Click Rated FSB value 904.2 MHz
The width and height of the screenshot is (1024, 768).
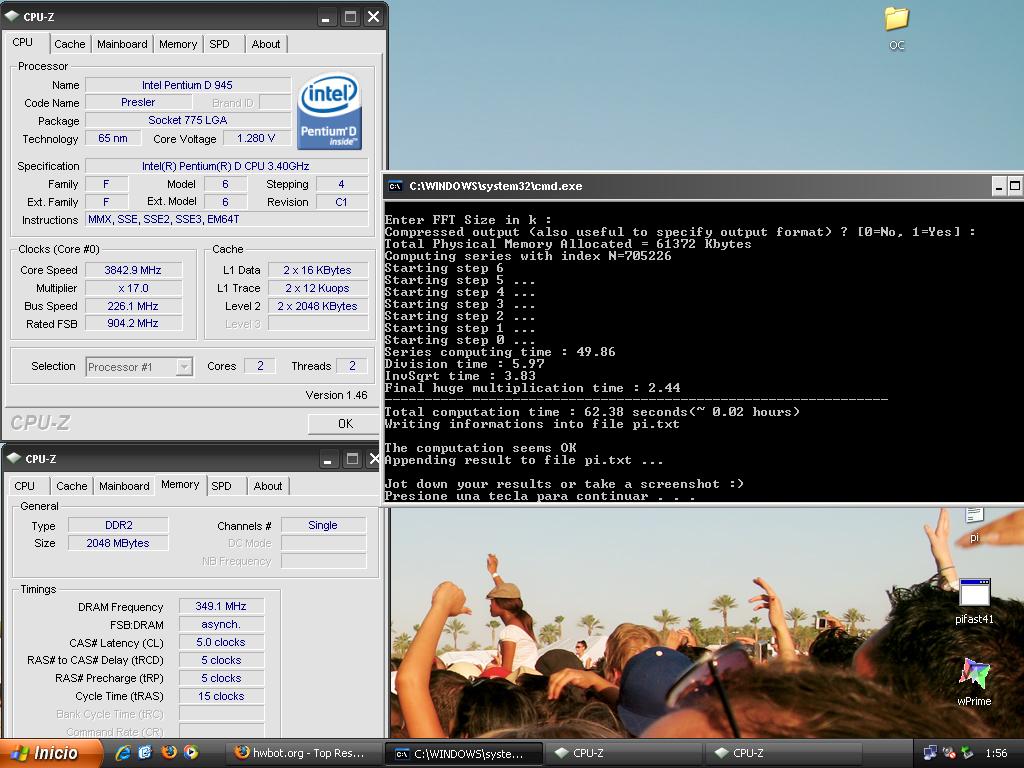point(133,323)
